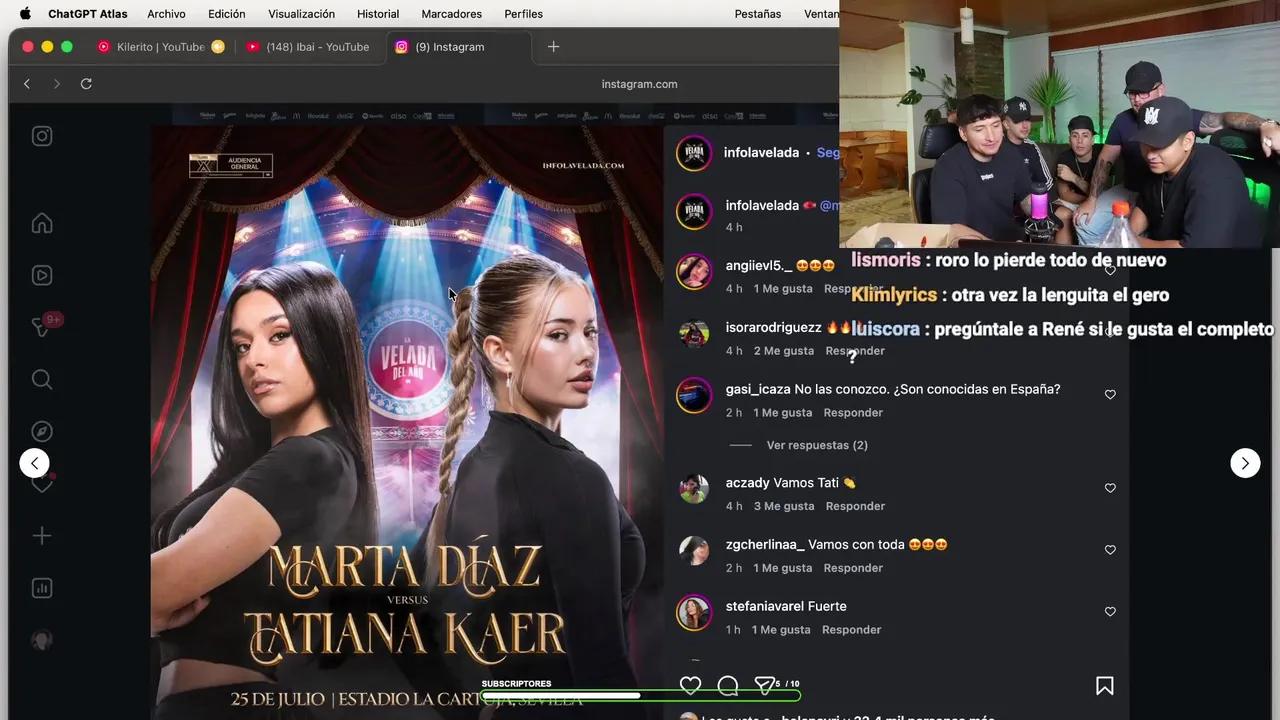Click the Marta Díaz versus Tatiana Kaer poster

407,422
